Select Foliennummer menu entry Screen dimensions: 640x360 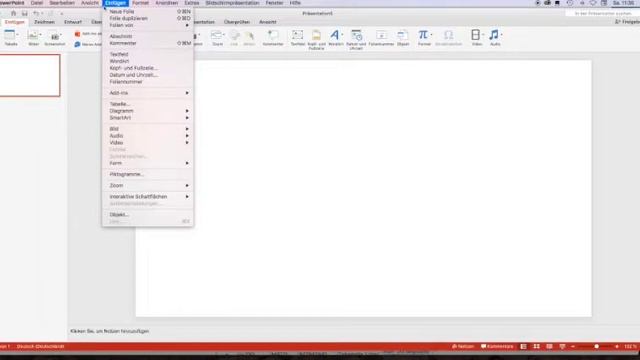[x=148, y=82]
